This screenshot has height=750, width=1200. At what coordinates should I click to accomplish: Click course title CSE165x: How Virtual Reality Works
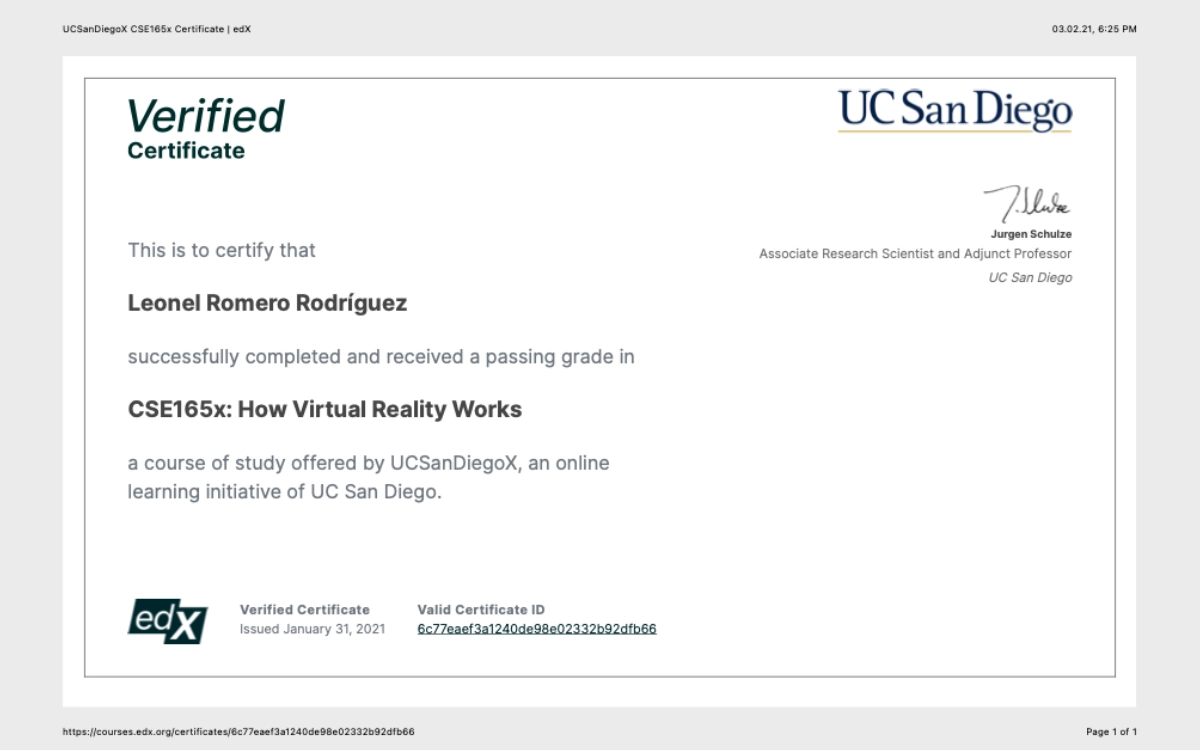(325, 409)
